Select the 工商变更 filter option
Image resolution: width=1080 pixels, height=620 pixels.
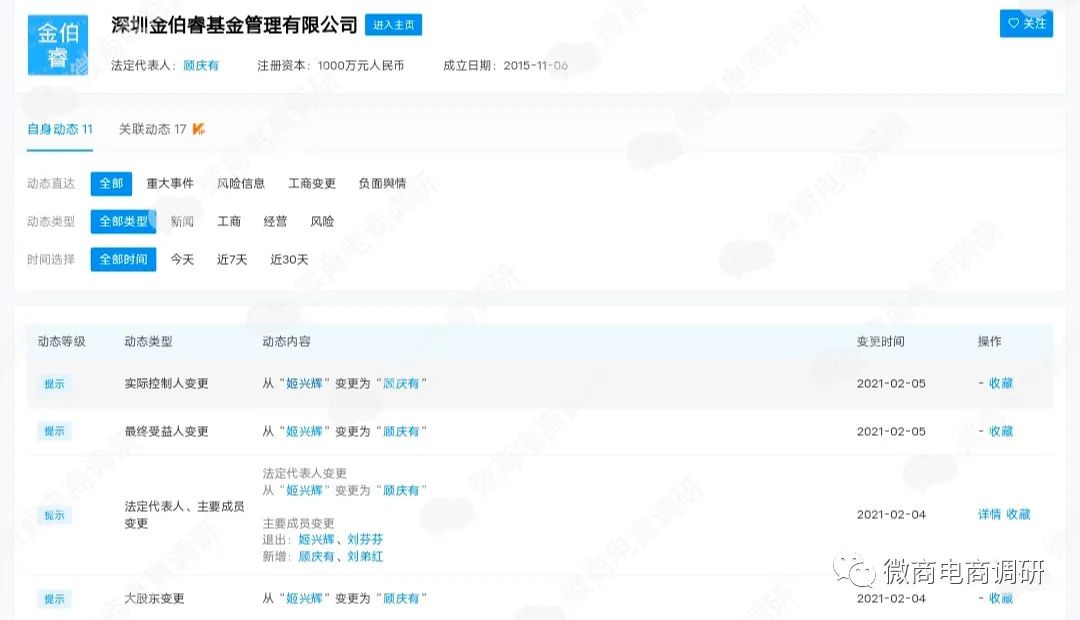click(x=313, y=183)
